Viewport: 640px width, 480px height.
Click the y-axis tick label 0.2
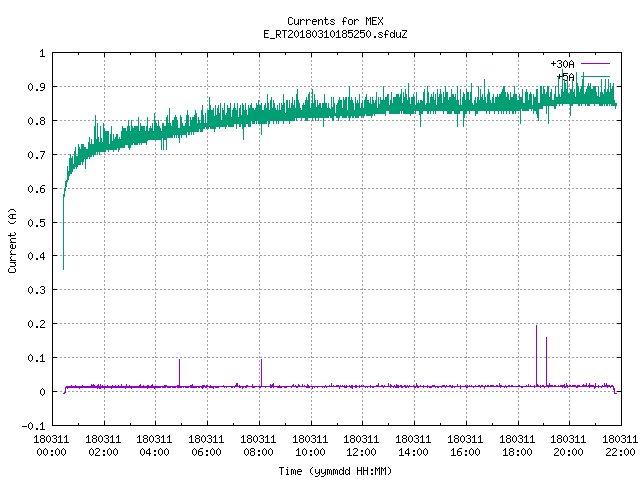click(36, 324)
